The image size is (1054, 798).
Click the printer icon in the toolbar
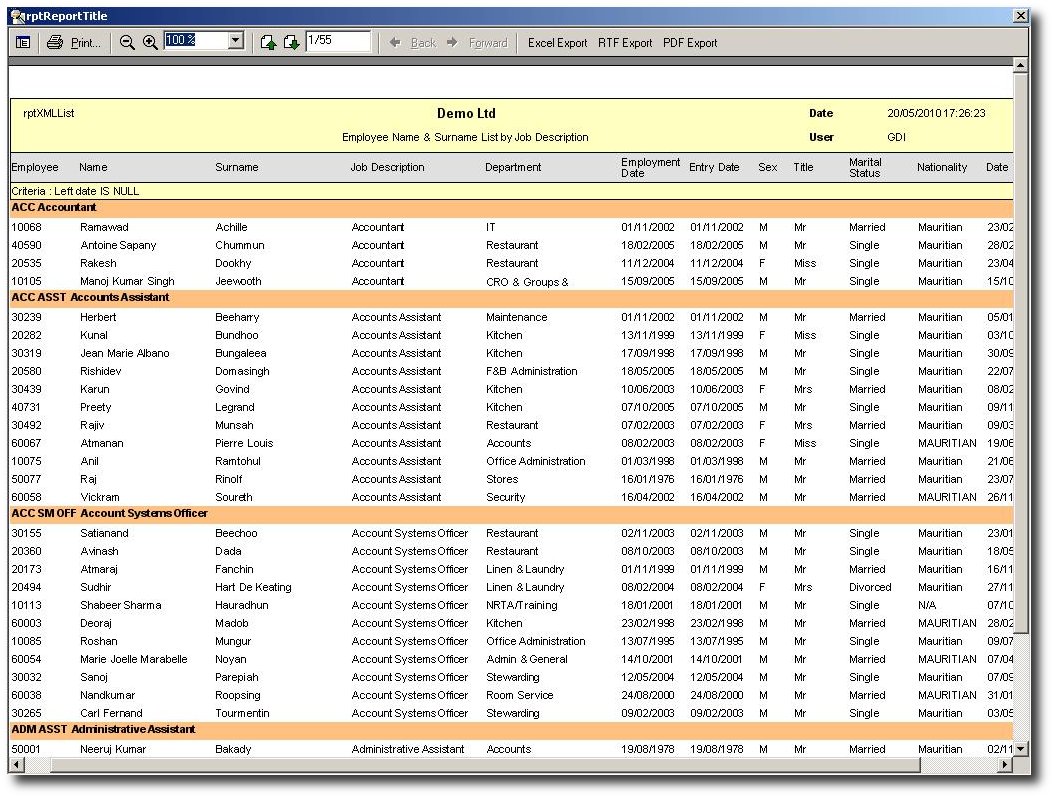tap(55, 42)
